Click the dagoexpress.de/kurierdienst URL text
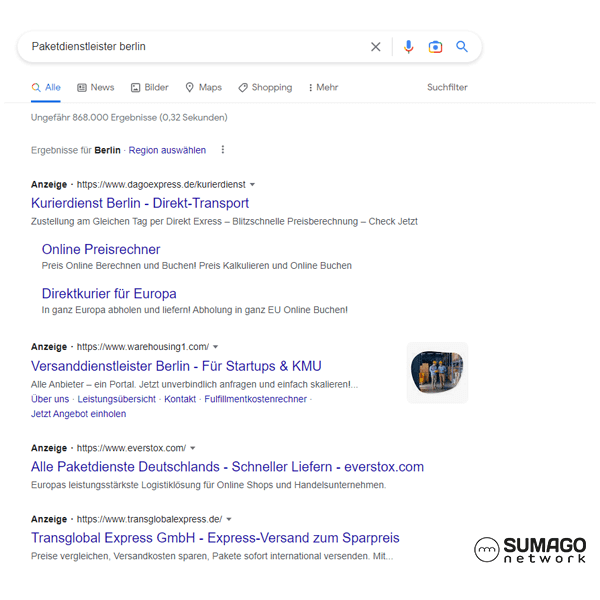Viewport: 600px width, 600px height. [x=161, y=184]
